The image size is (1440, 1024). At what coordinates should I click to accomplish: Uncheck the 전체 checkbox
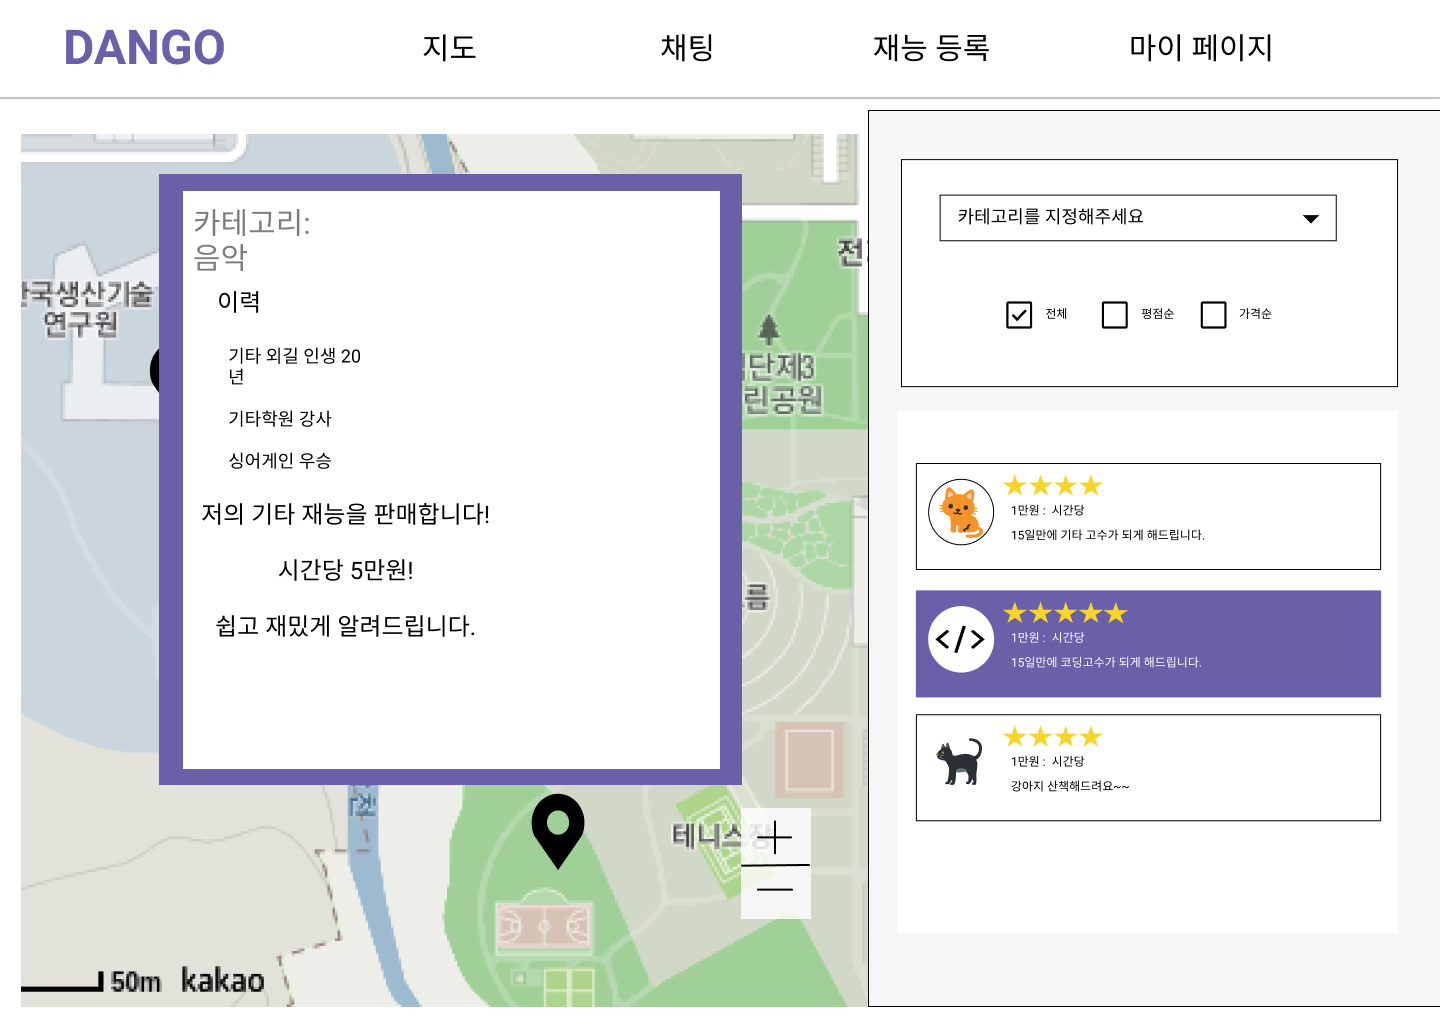(1019, 315)
